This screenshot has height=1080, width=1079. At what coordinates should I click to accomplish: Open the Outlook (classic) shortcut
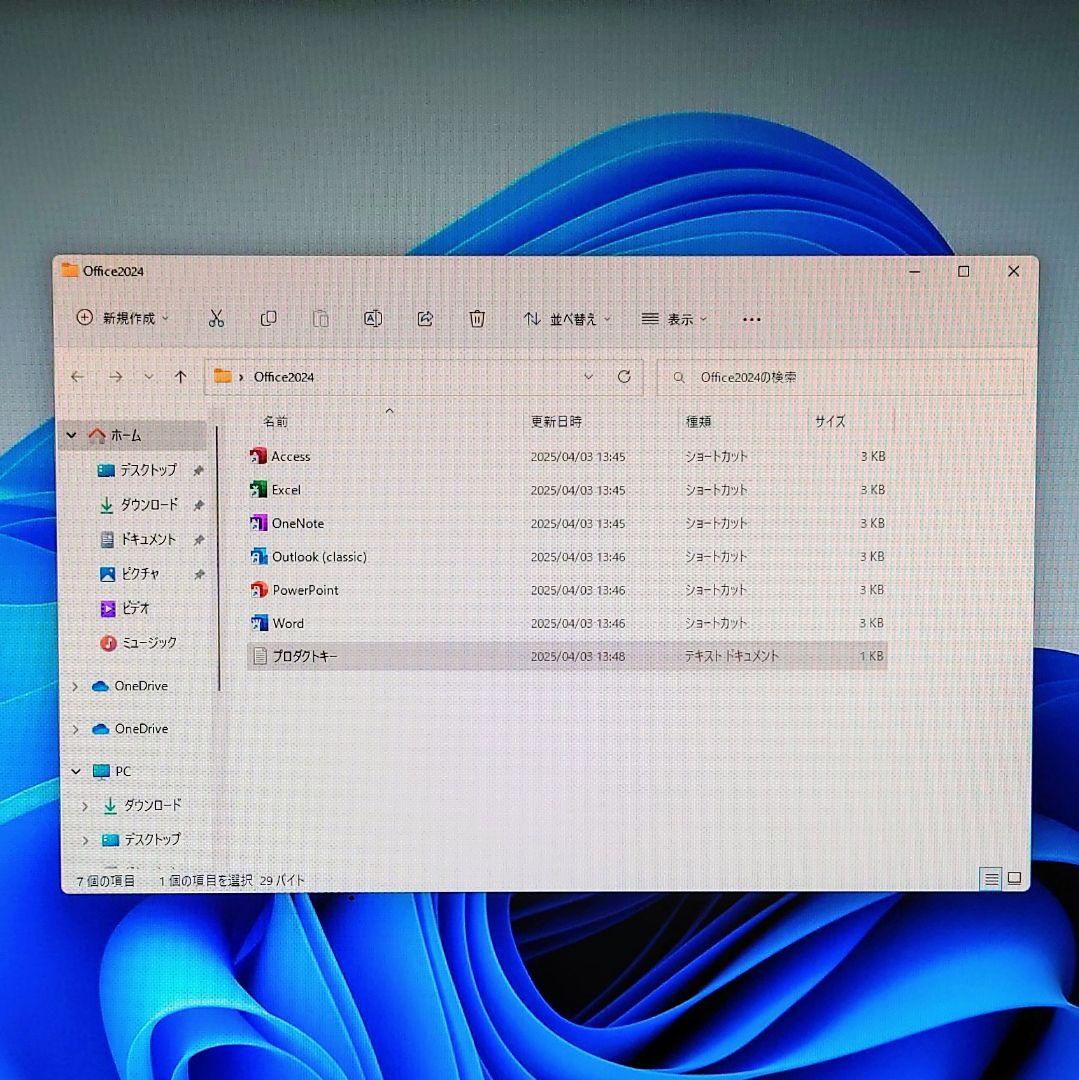pyautogui.click(x=318, y=557)
